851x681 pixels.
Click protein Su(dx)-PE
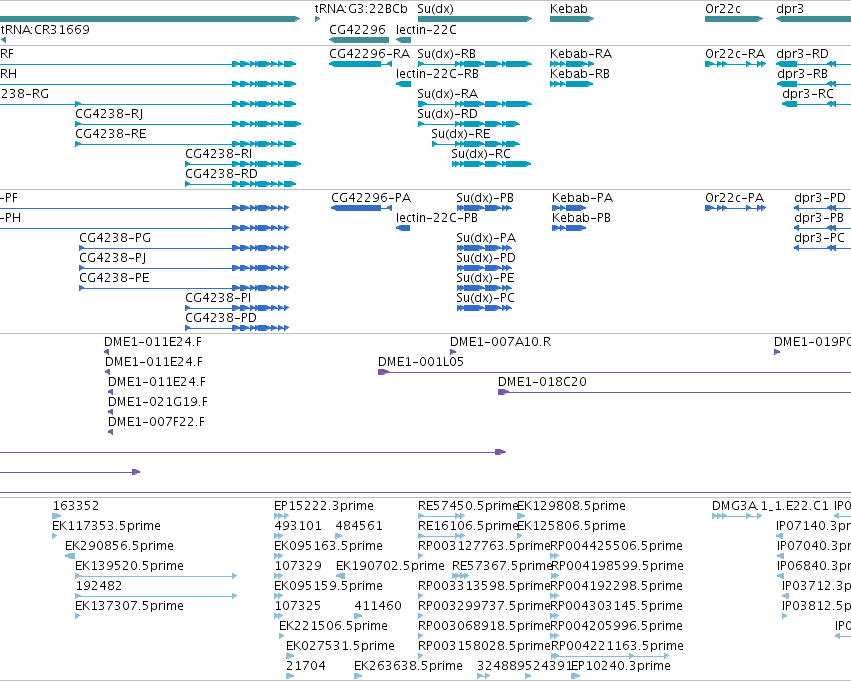(485, 278)
